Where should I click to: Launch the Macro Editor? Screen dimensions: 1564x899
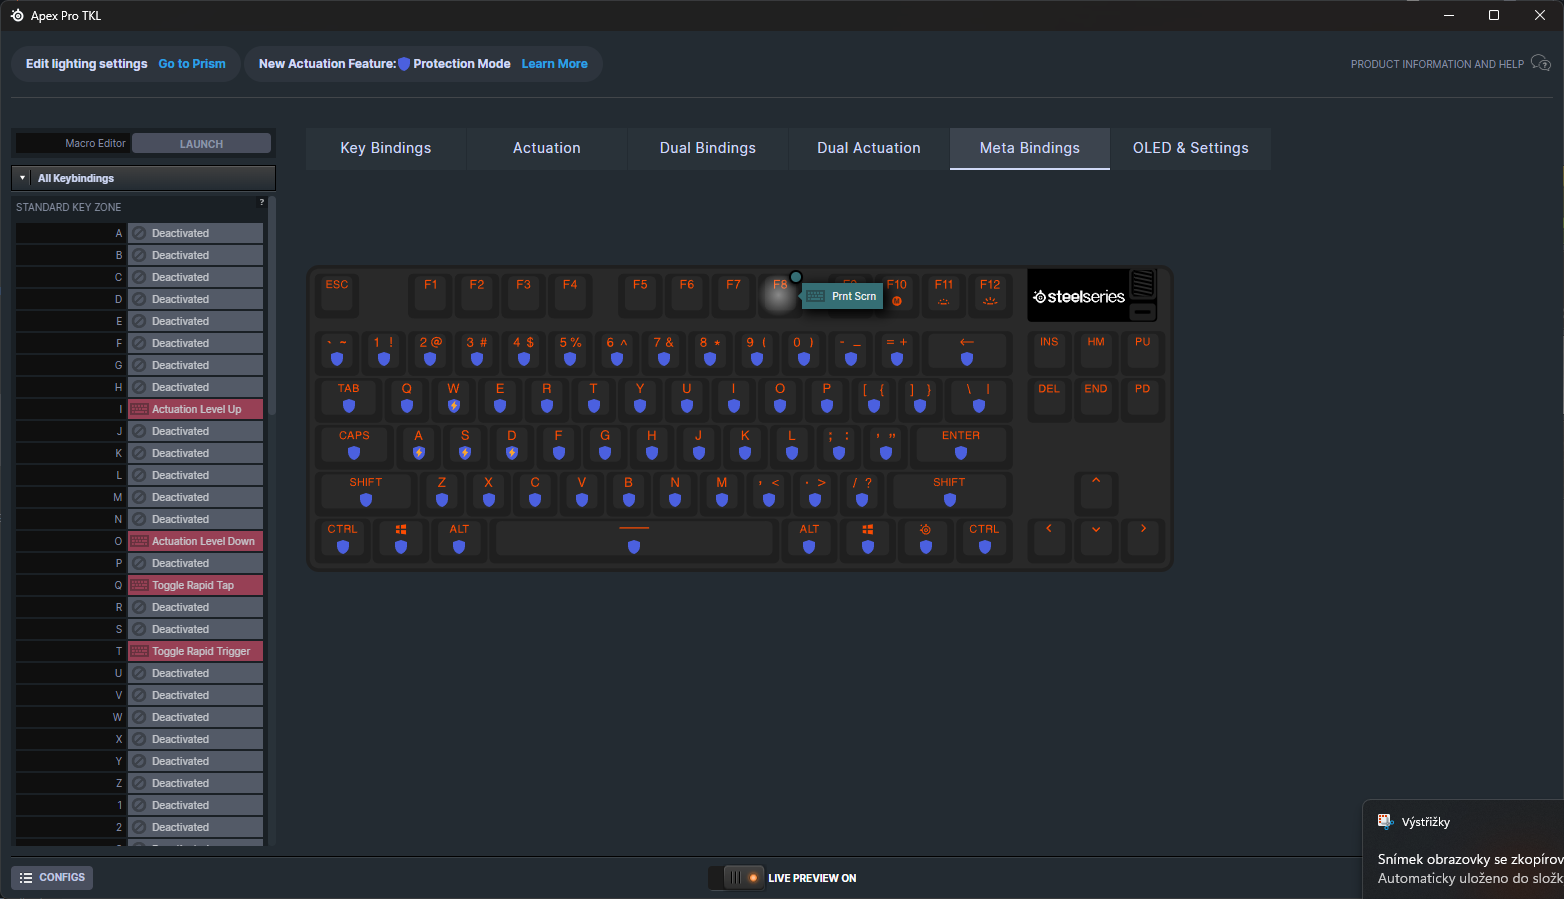(201, 142)
